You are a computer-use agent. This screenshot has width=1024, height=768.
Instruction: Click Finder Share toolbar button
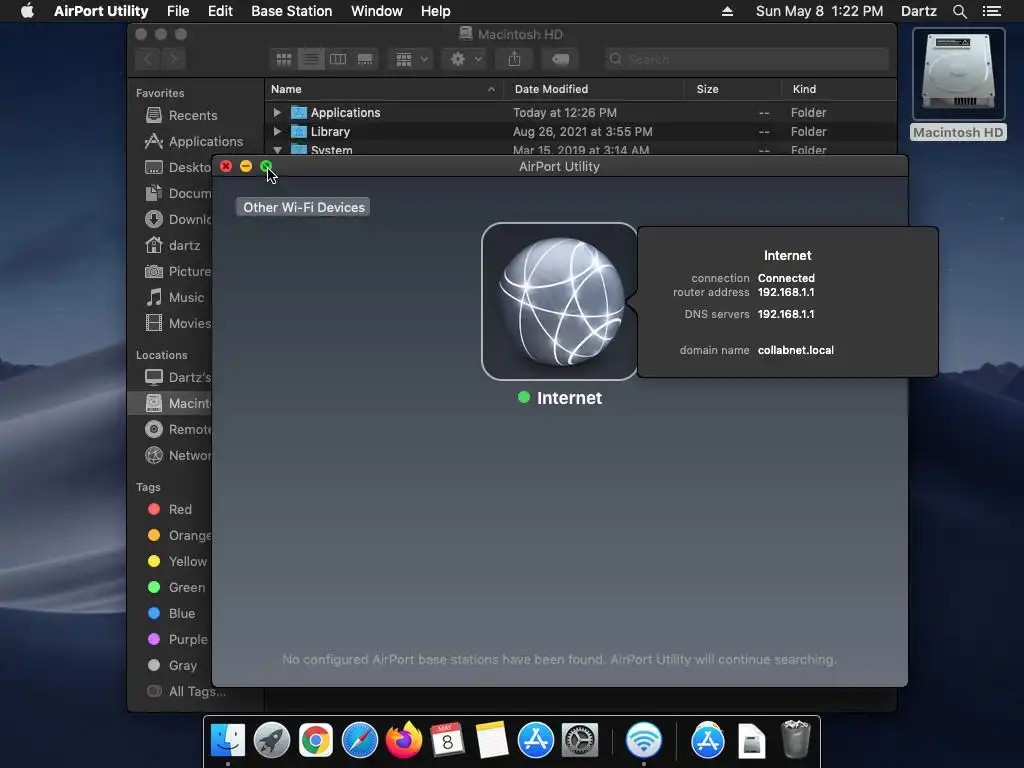point(515,59)
